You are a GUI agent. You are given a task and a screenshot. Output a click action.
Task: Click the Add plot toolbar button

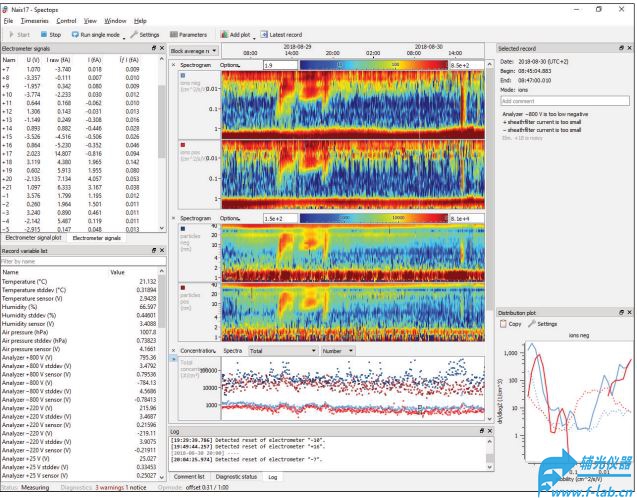click(x=238, y=34)
